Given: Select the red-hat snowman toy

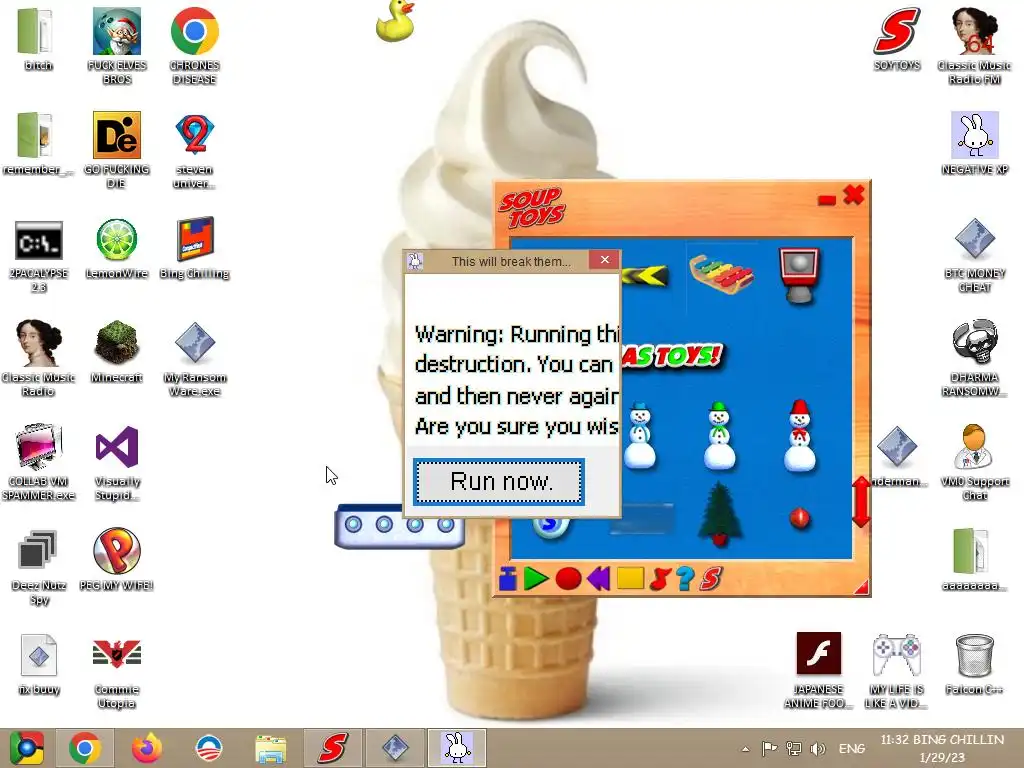Looking at the screenshot, I should click(x=799, y=435).
